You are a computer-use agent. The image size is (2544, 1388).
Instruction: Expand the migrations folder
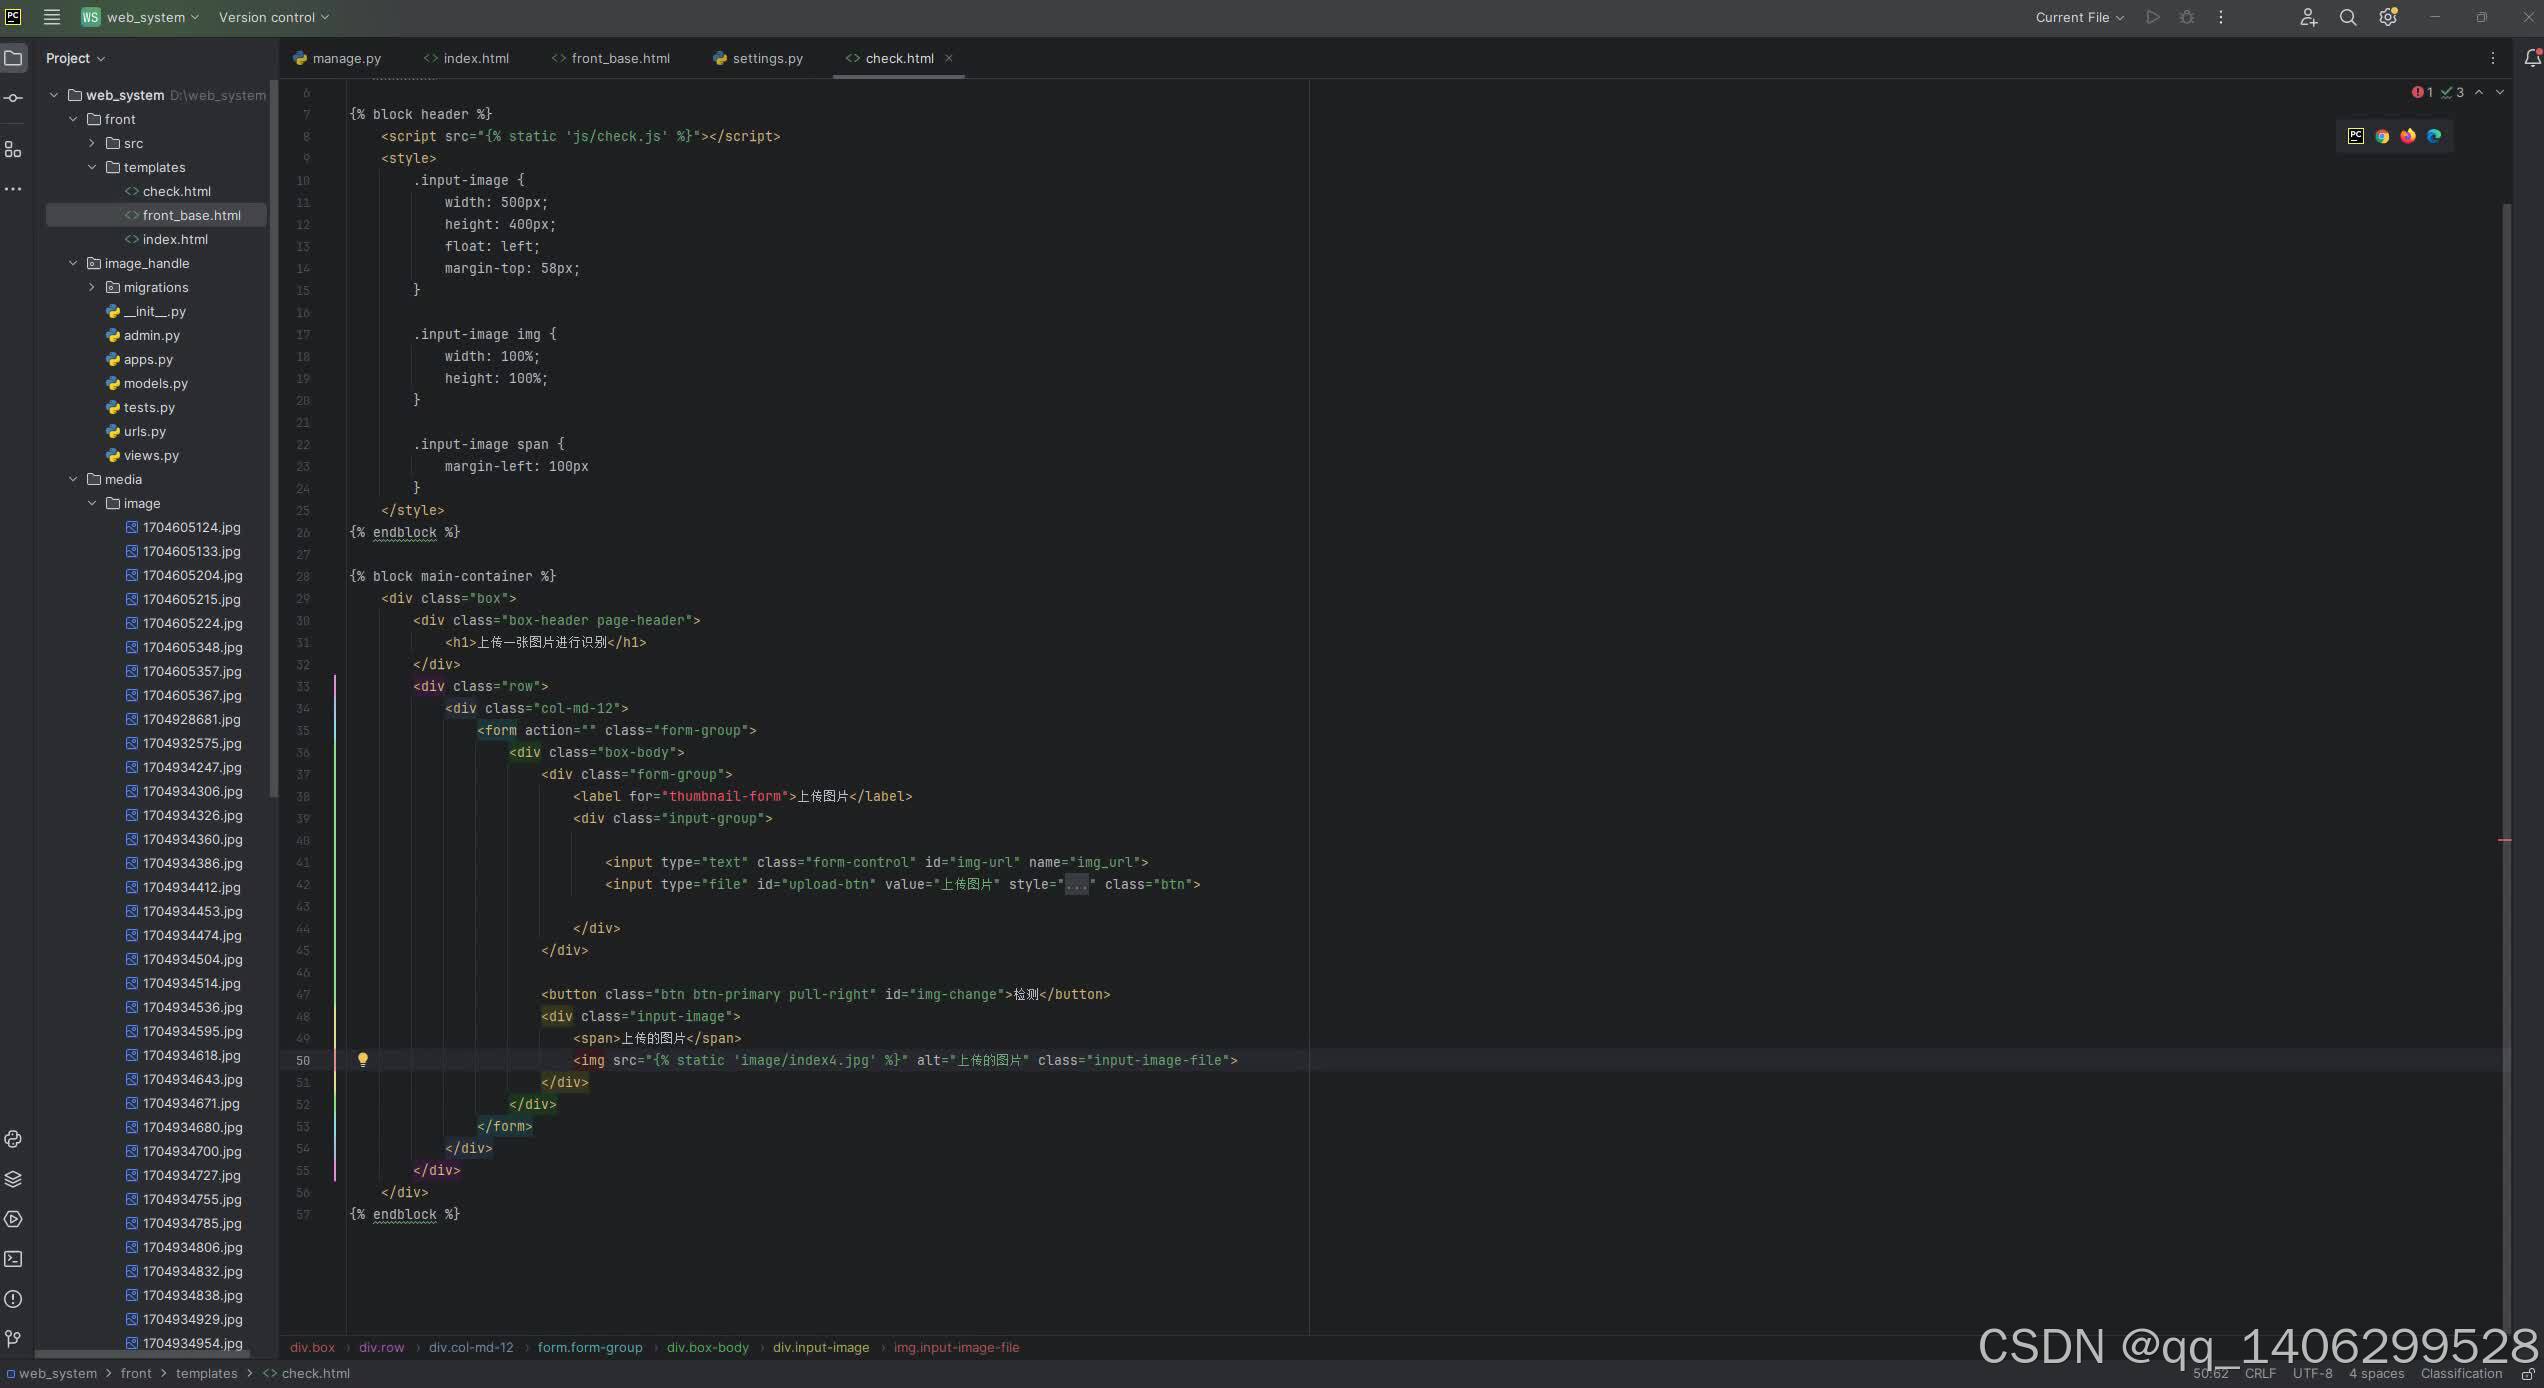(92, 287)
